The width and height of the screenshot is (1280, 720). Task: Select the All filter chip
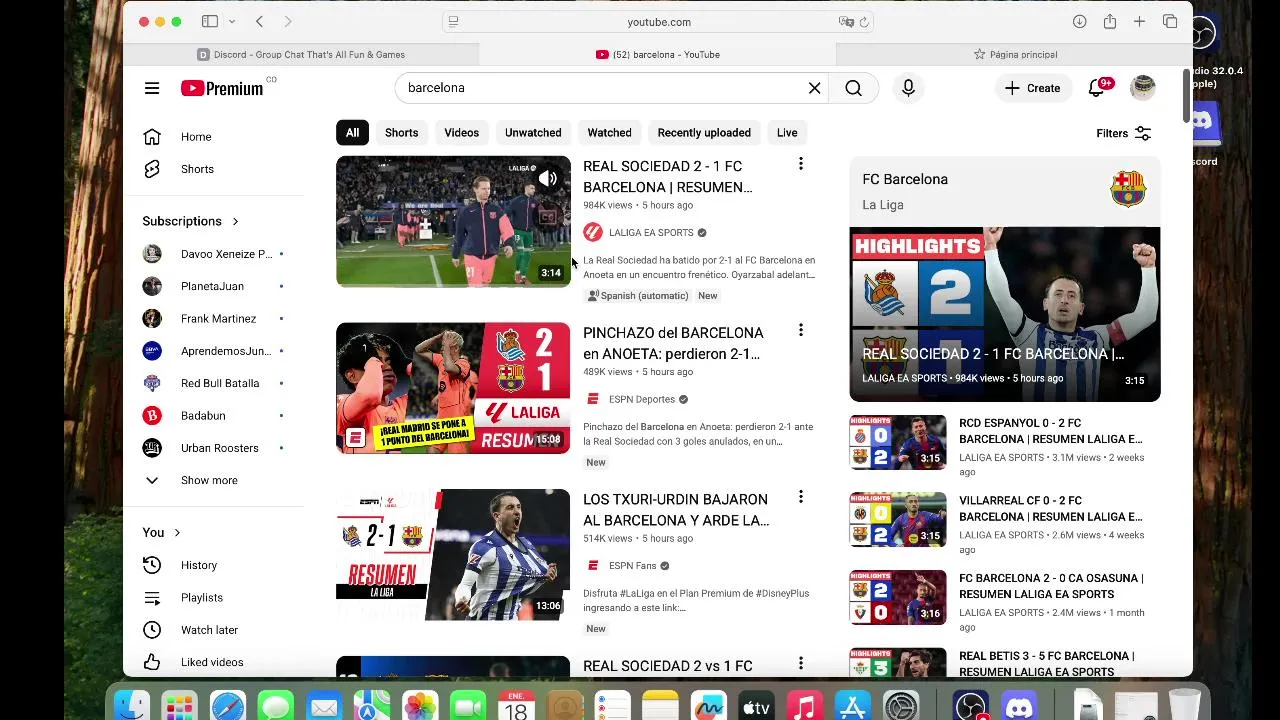352,132
